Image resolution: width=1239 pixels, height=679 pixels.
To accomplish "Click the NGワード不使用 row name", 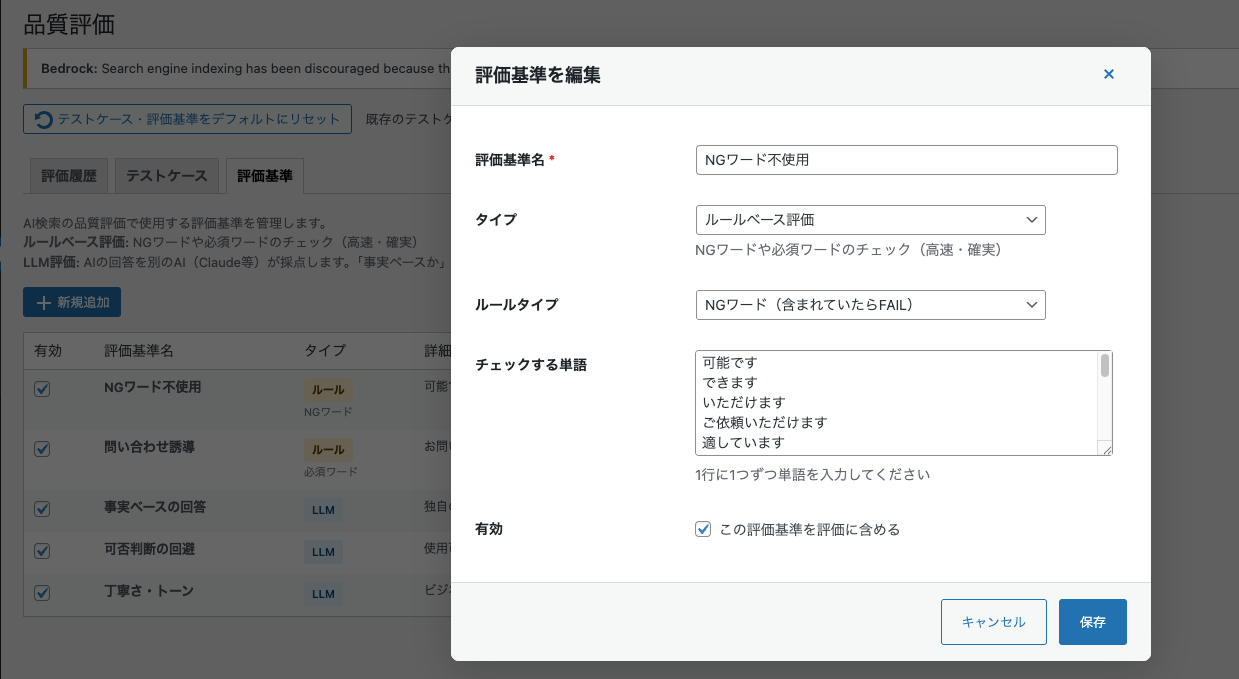I will pos(153,387).
